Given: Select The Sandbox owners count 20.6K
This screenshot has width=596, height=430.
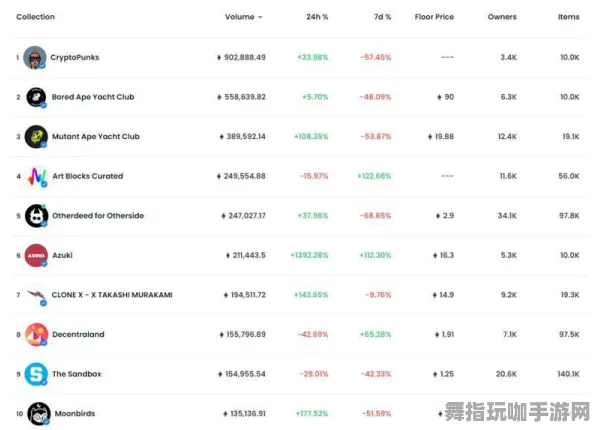Looking at the screenshot, I should pyautogui.click(x=506, y=374).
